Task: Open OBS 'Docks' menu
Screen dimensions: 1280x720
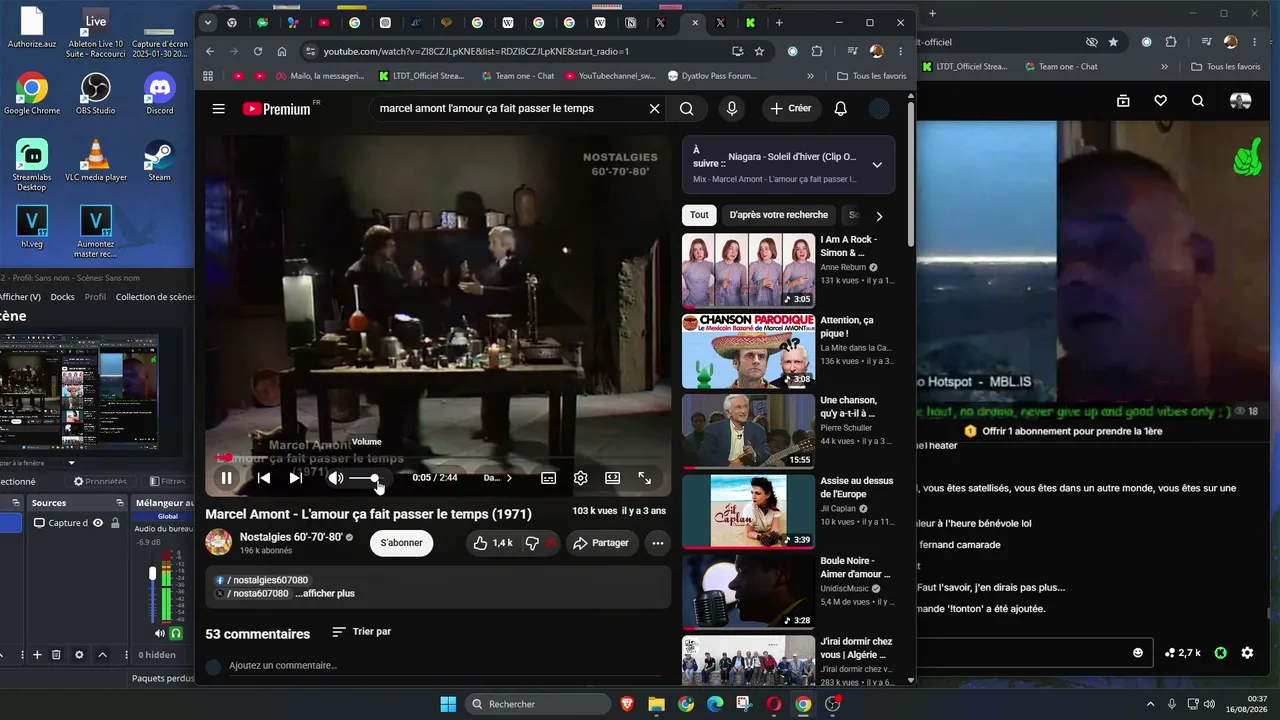Action: (63, 297)
